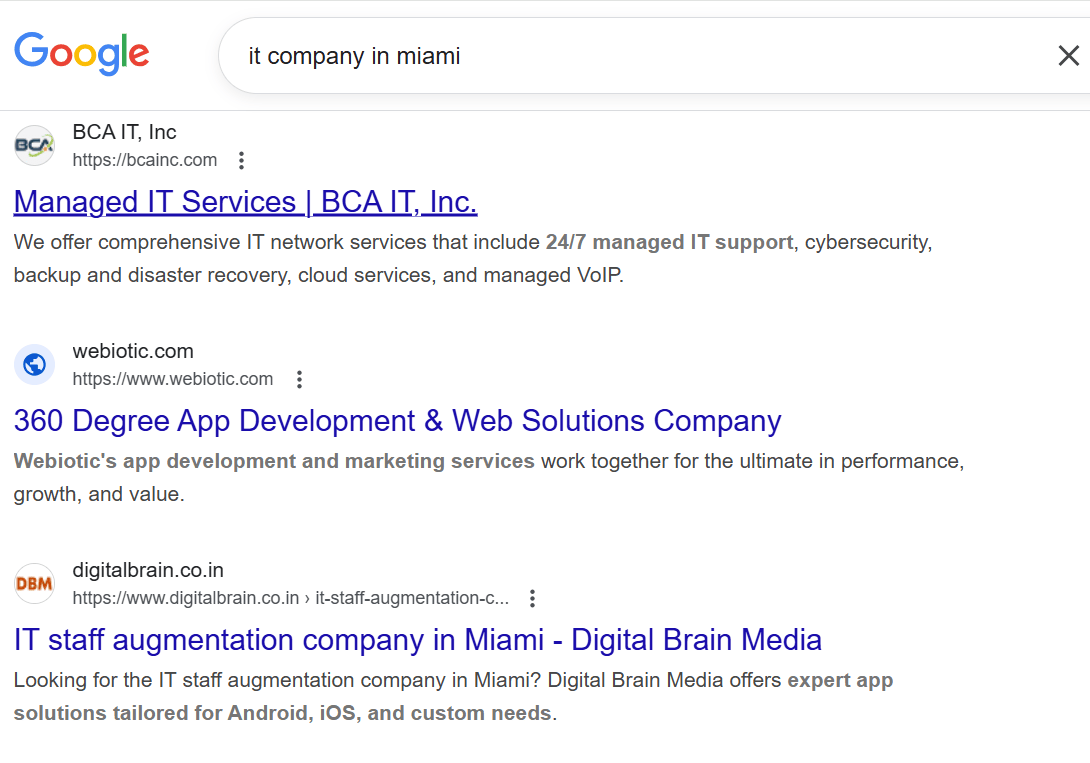
Task: Clear the search query with the X icon
Action: click(x=1068, y=56)
